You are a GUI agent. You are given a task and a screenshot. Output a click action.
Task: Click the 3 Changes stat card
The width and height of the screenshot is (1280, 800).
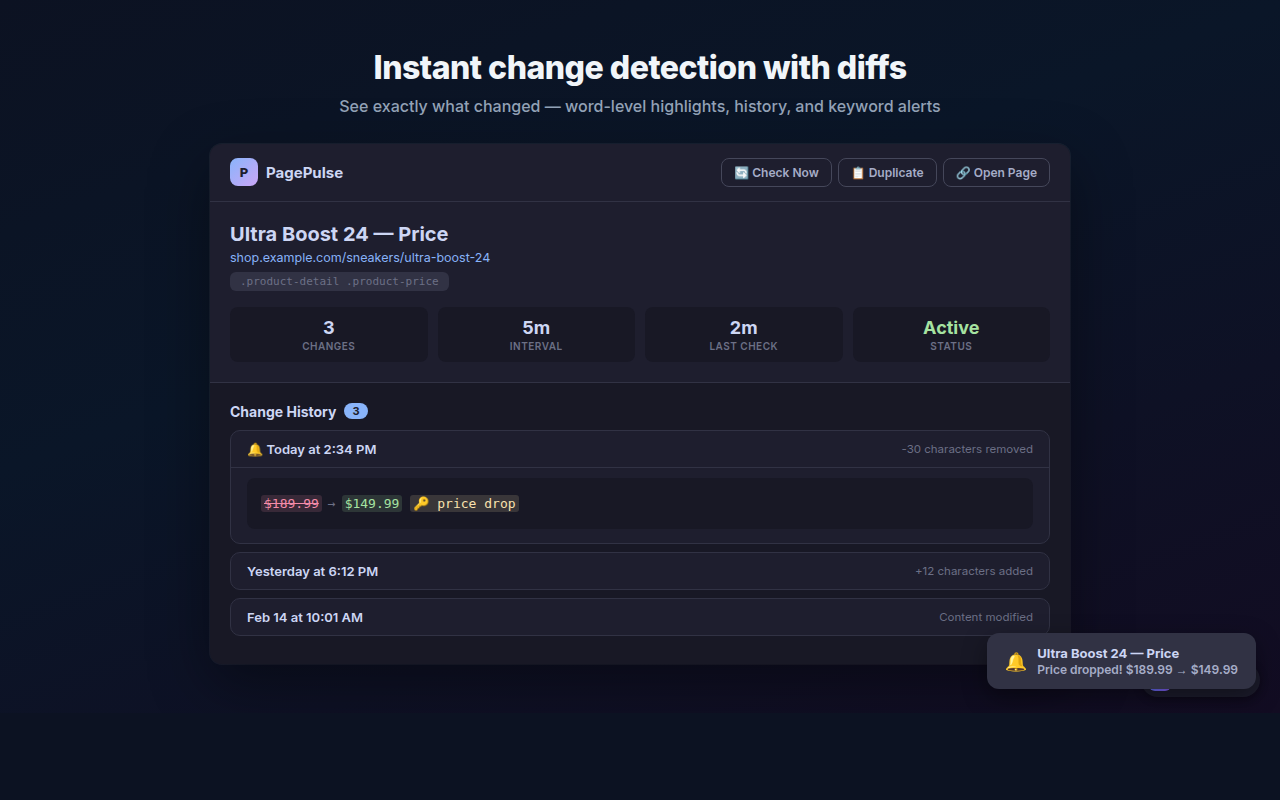[x=329, y=334]
